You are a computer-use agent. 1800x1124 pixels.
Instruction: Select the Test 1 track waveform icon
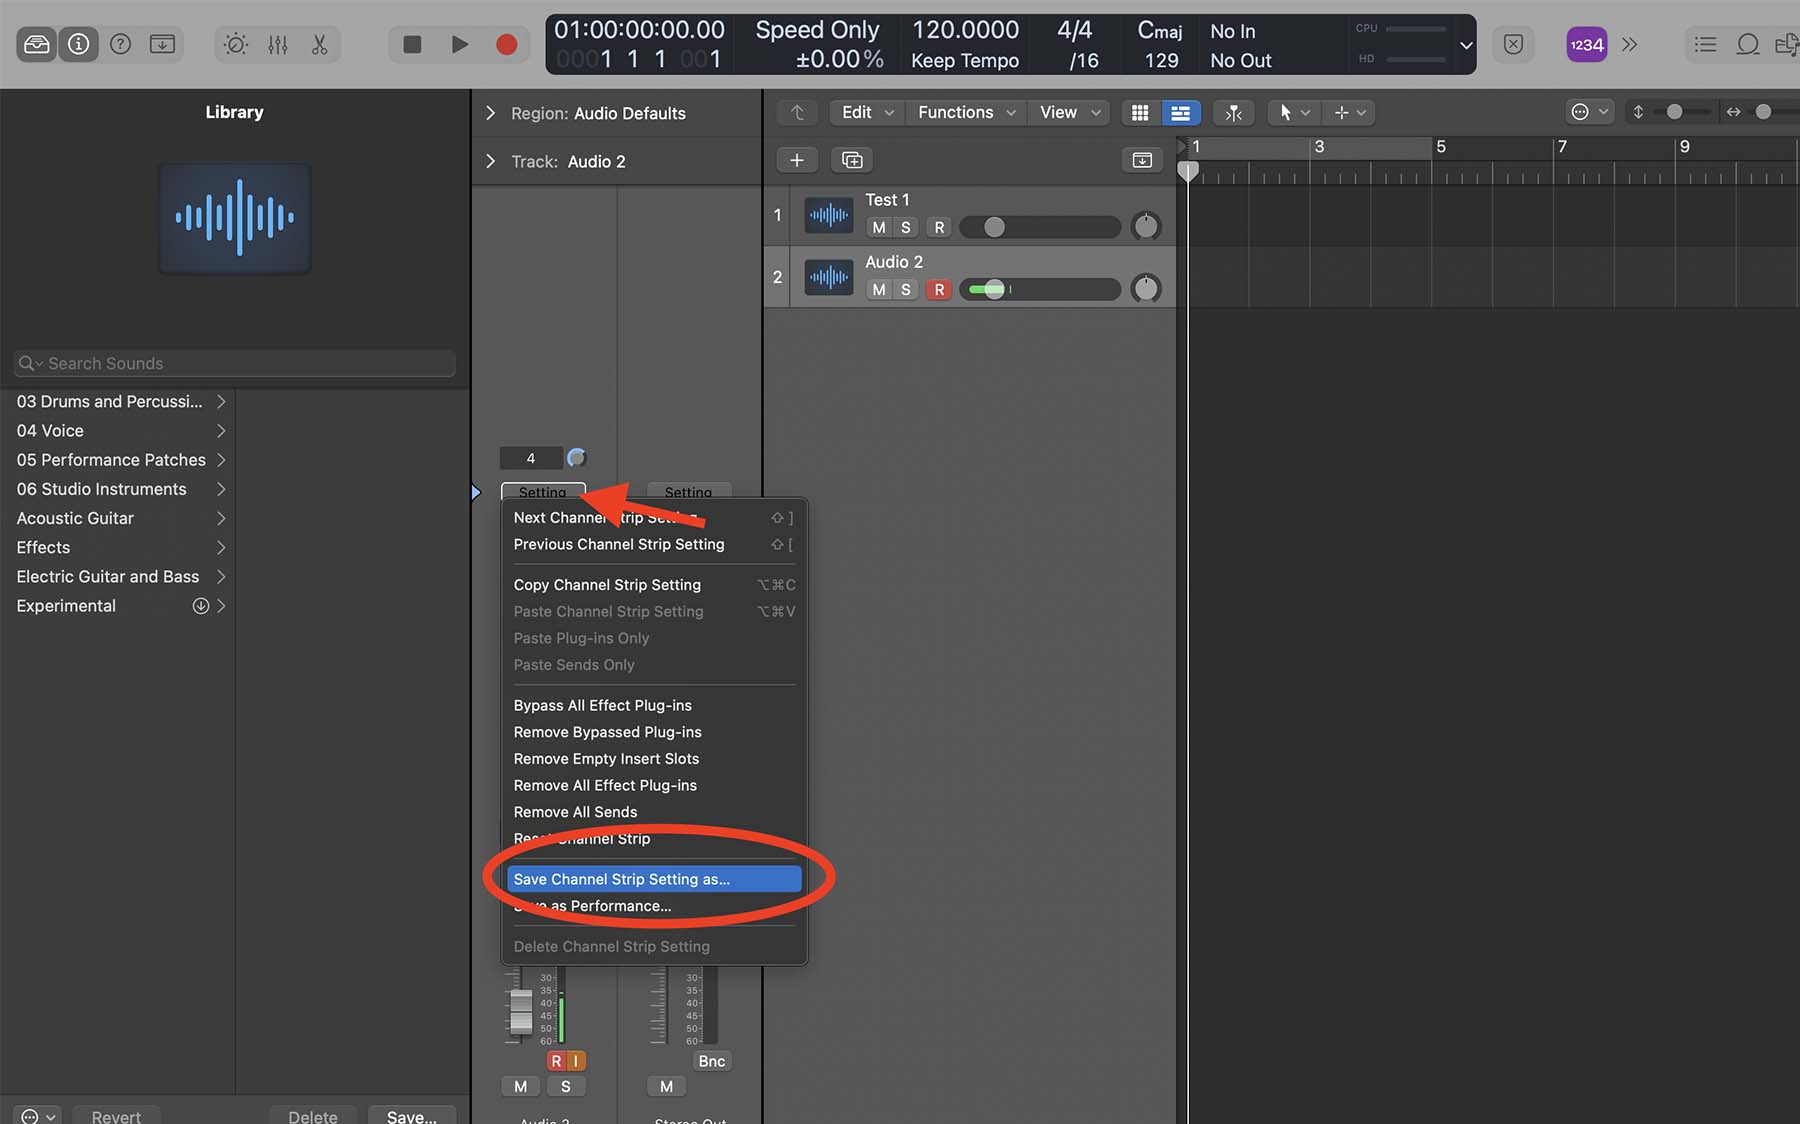pyautogui.click(x=829, y=215)
